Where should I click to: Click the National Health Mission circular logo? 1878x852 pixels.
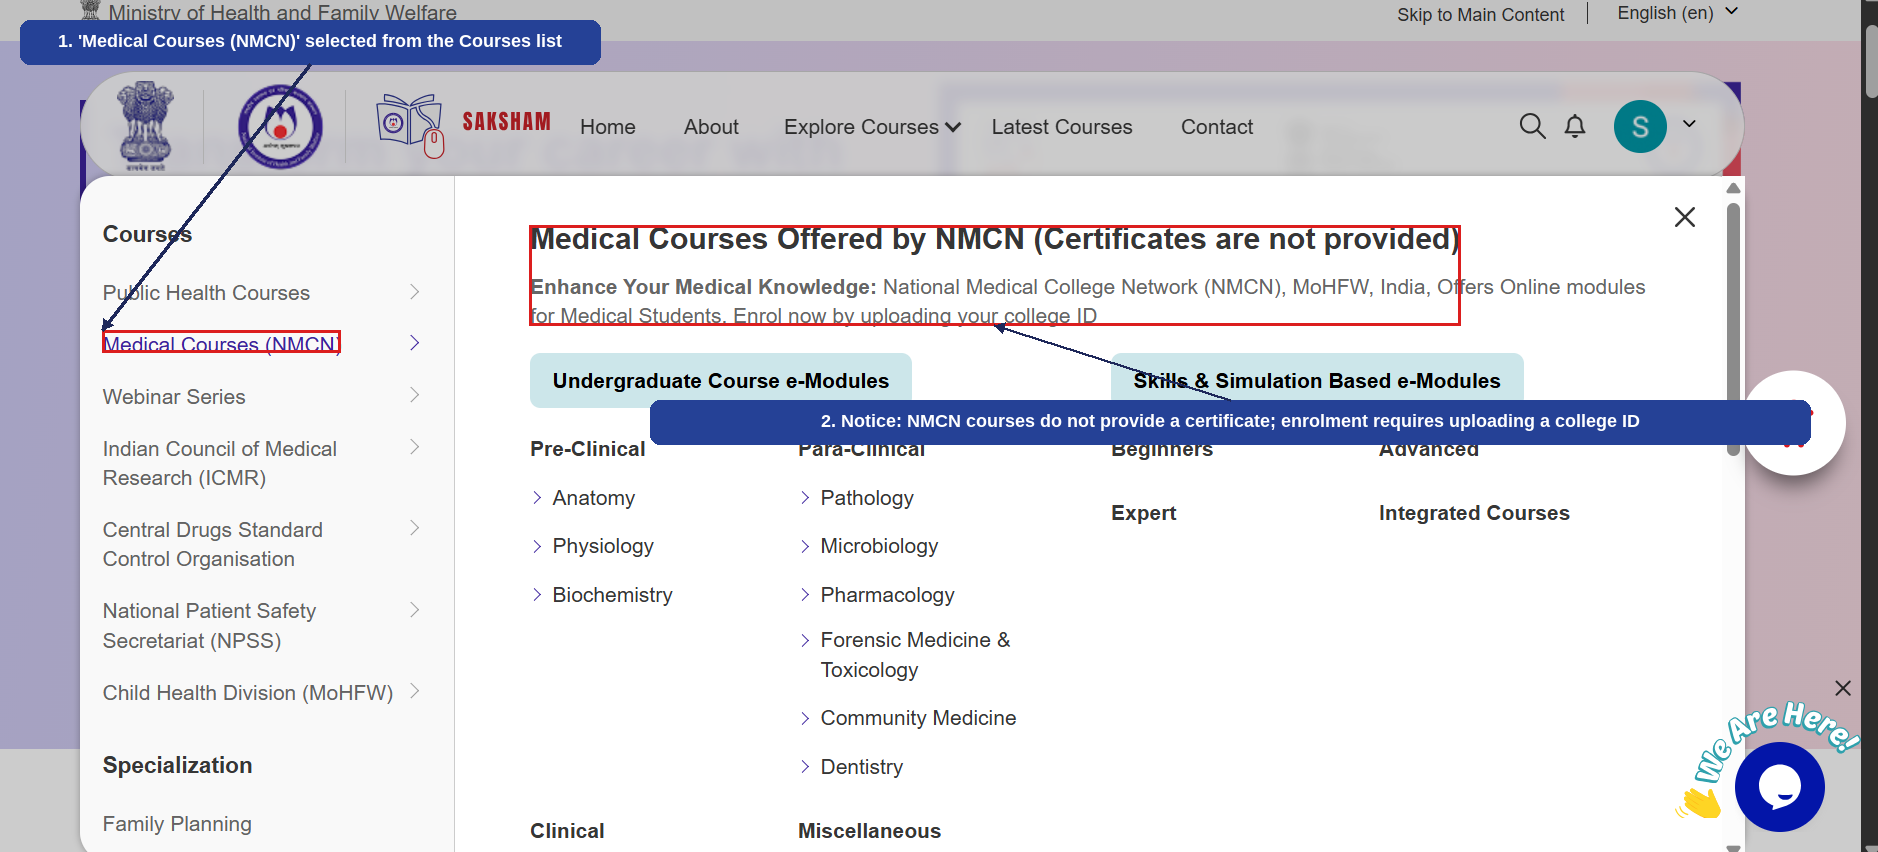pos(280,127)
